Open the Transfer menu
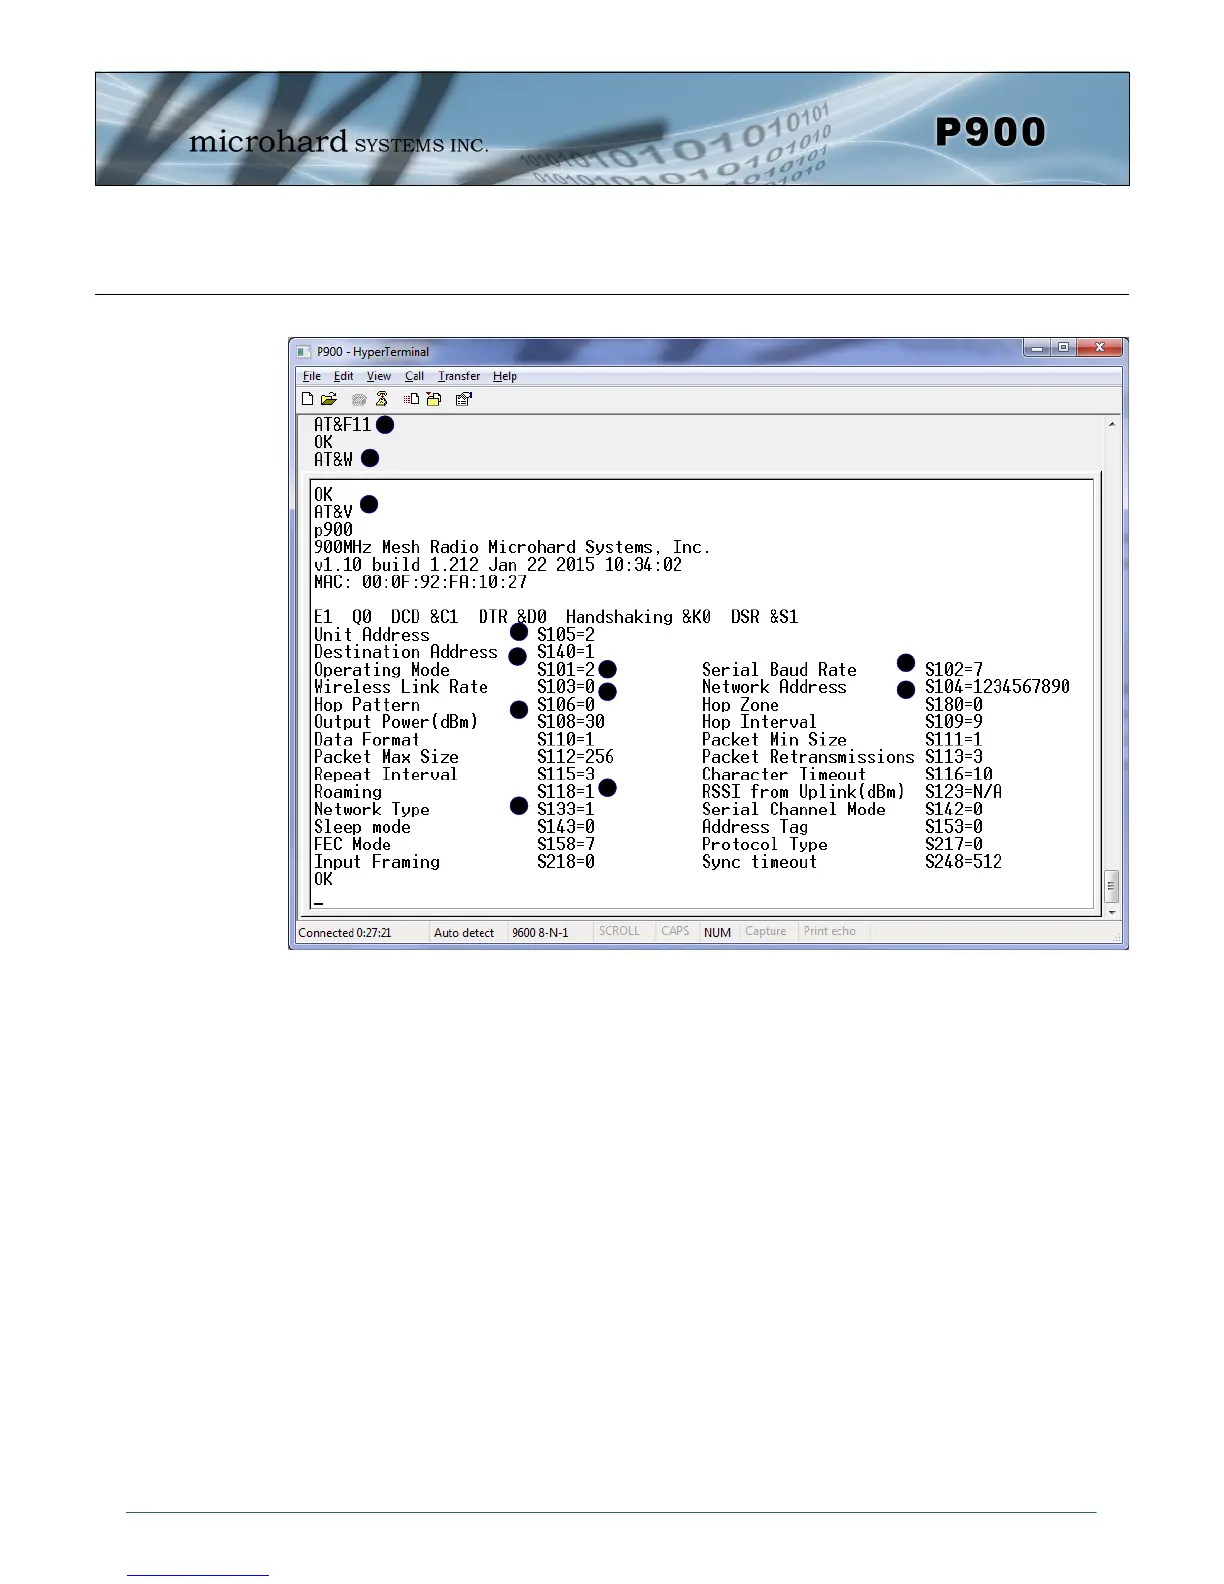Screen dimensions: 1224x1584 (459, 377)
